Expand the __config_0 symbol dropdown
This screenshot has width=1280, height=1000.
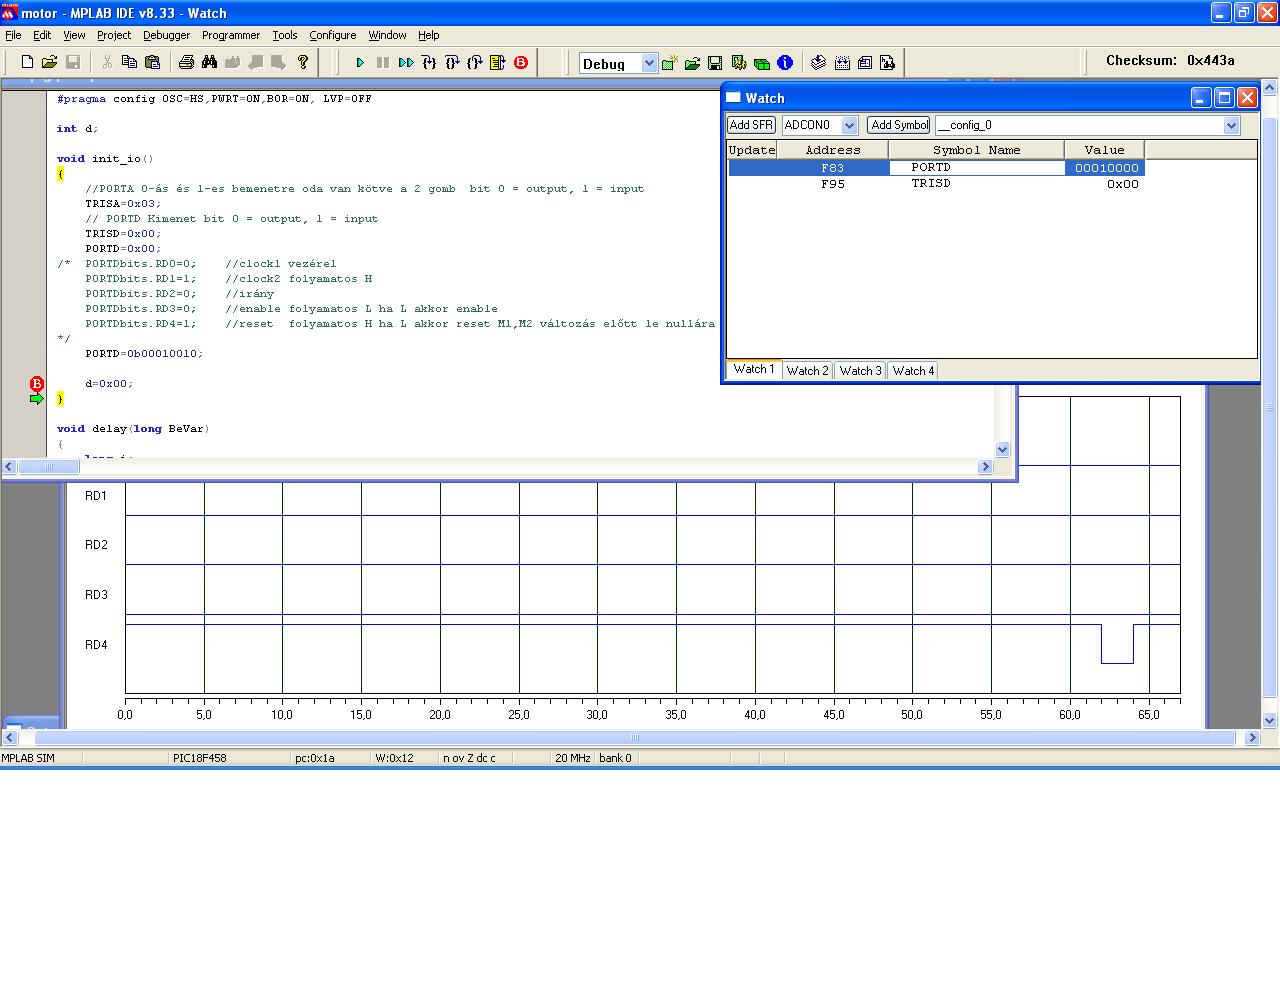tap(1231, 125)
